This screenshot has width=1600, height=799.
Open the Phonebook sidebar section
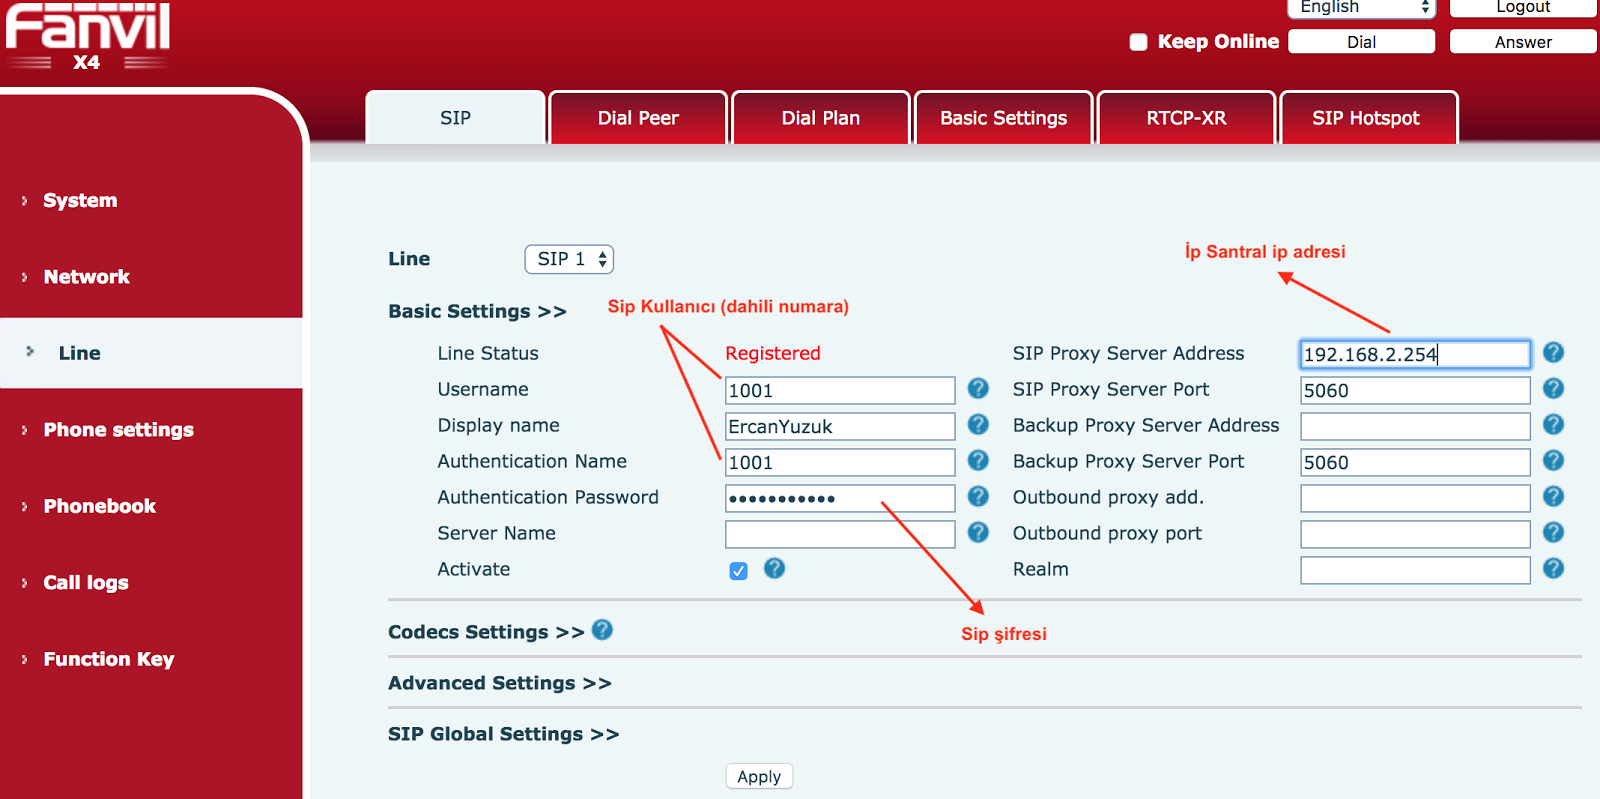[x=99, y=506]
